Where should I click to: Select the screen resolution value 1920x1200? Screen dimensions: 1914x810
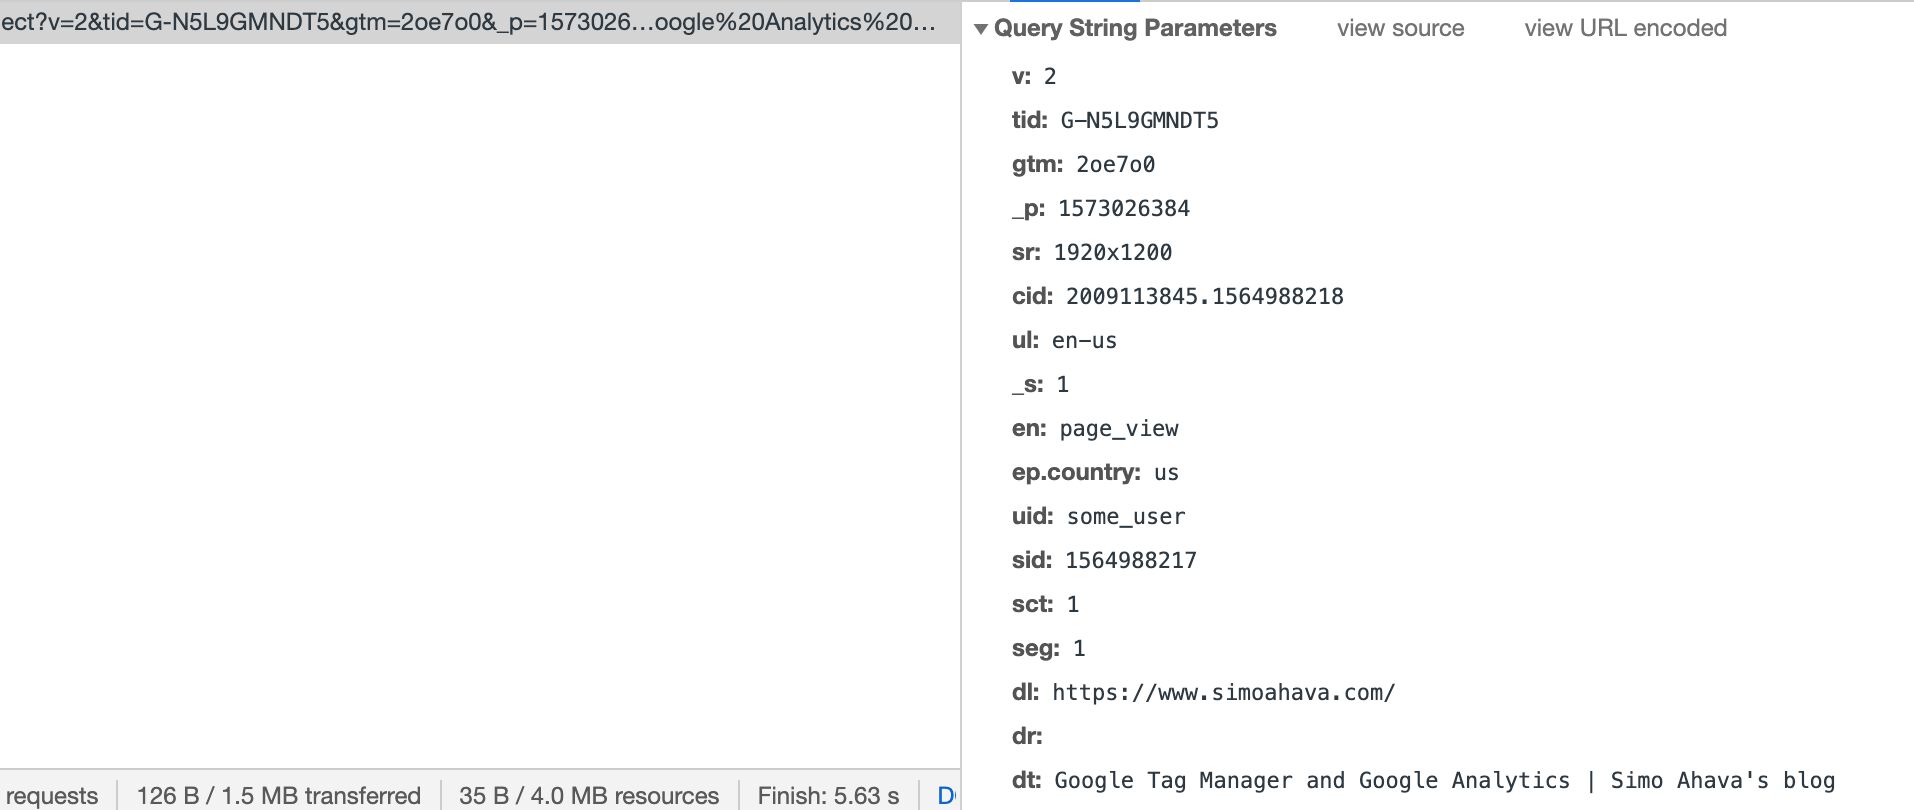click(x=1112, y=253)
